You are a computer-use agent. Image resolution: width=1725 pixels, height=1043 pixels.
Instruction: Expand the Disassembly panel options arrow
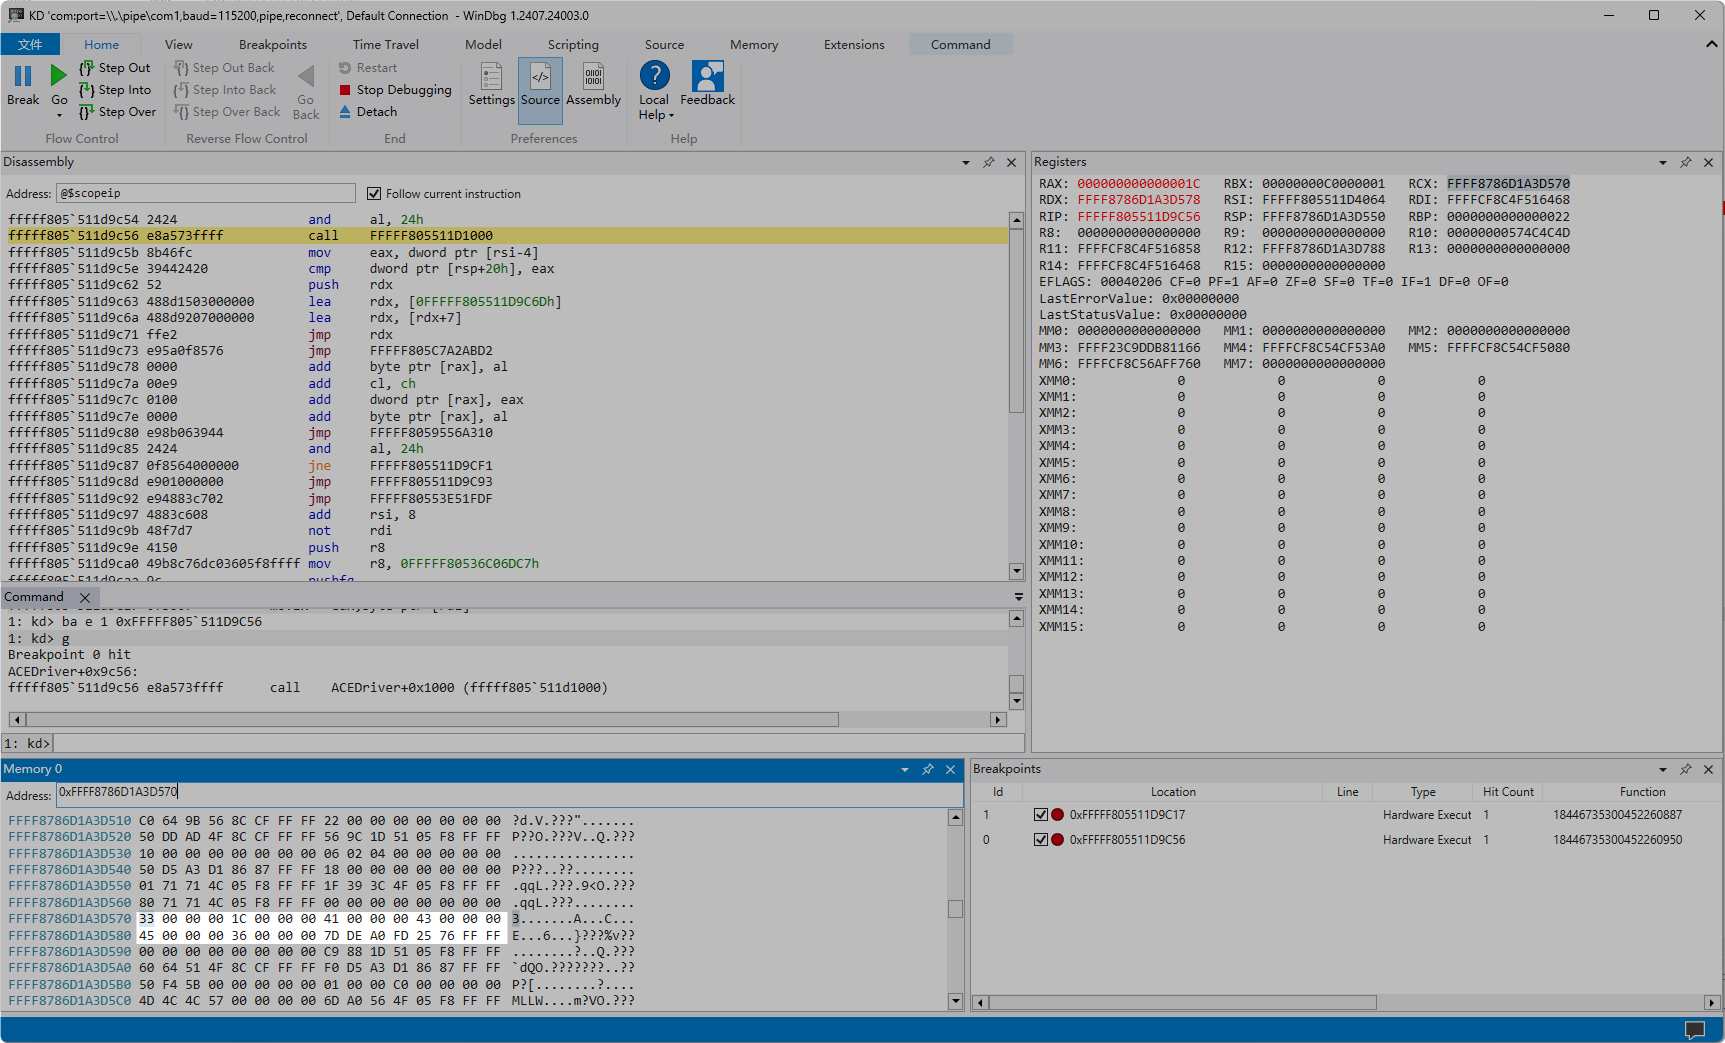tap(965, 162)
